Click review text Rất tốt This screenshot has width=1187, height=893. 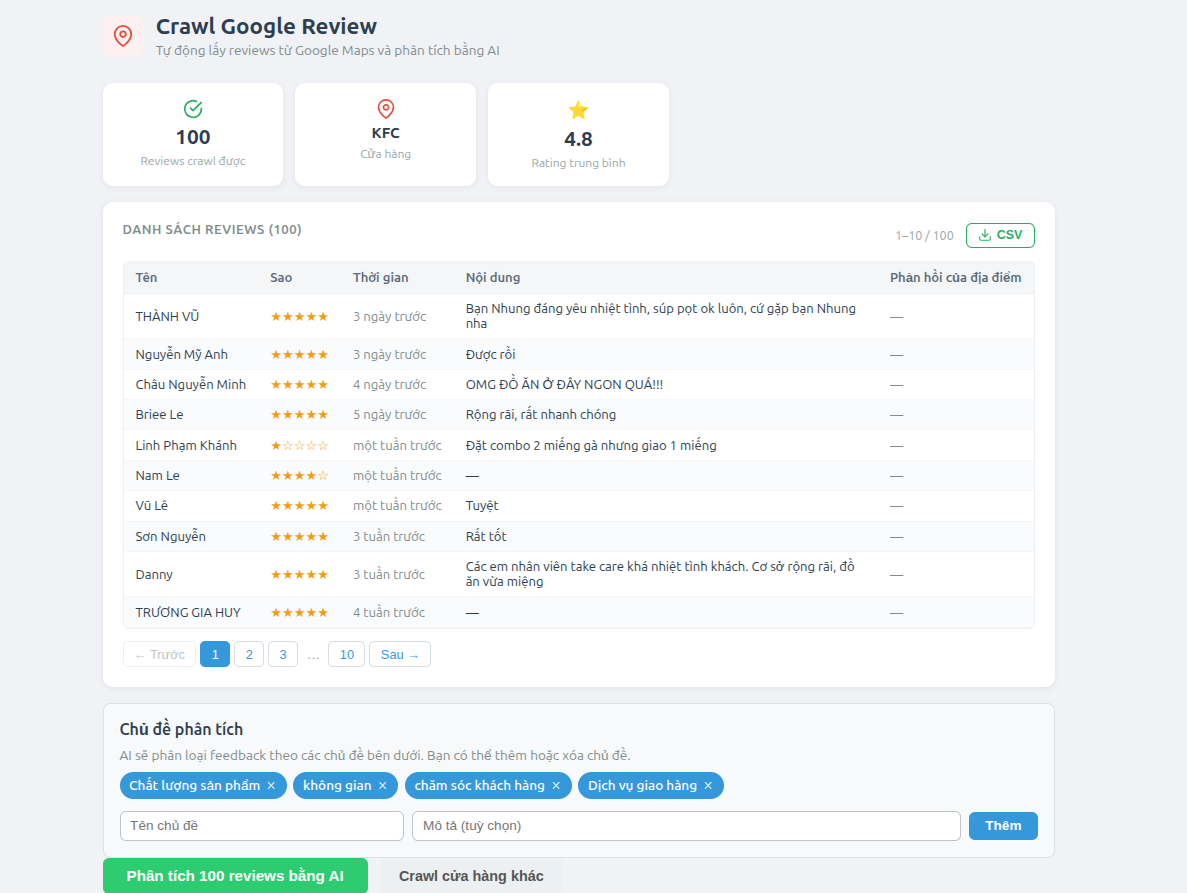[x=486, y=537]
